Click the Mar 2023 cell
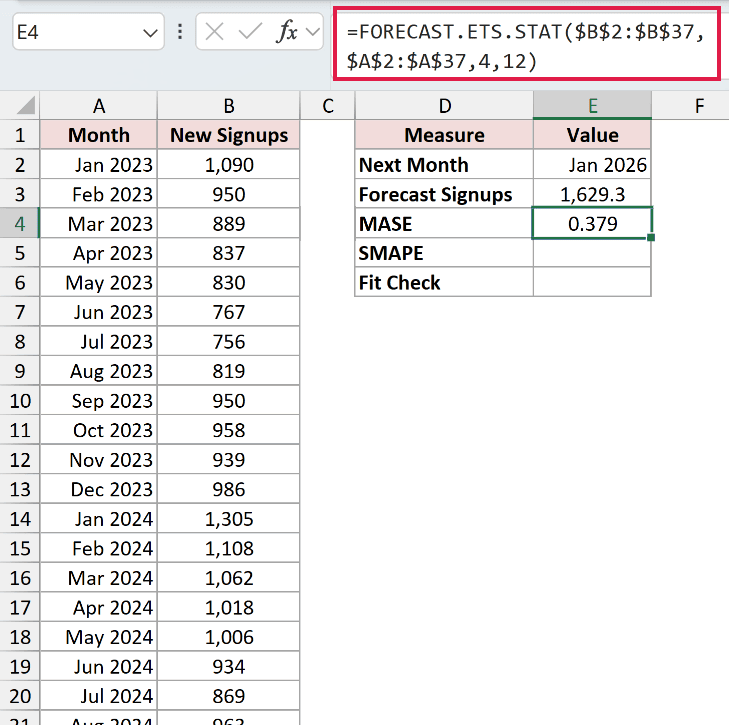 coord(99,224)
